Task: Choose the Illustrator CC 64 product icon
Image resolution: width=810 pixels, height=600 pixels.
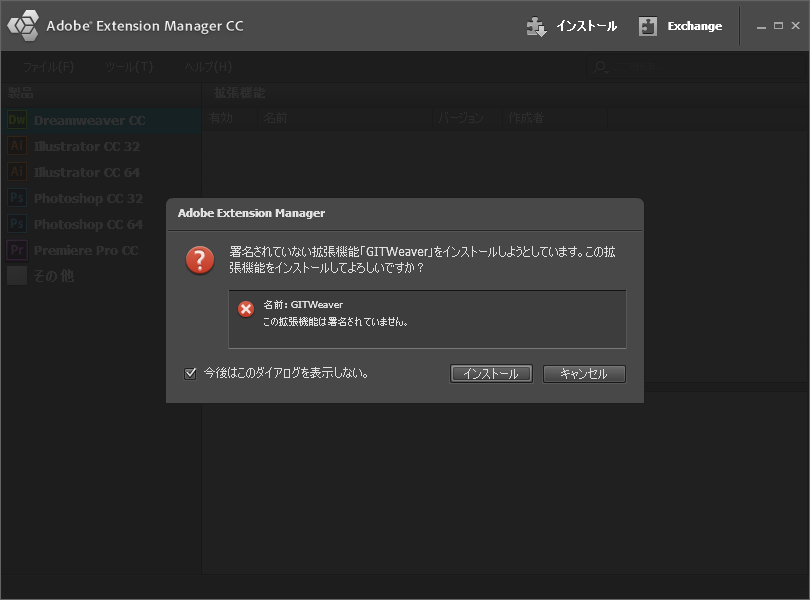Action: (17, 172)
